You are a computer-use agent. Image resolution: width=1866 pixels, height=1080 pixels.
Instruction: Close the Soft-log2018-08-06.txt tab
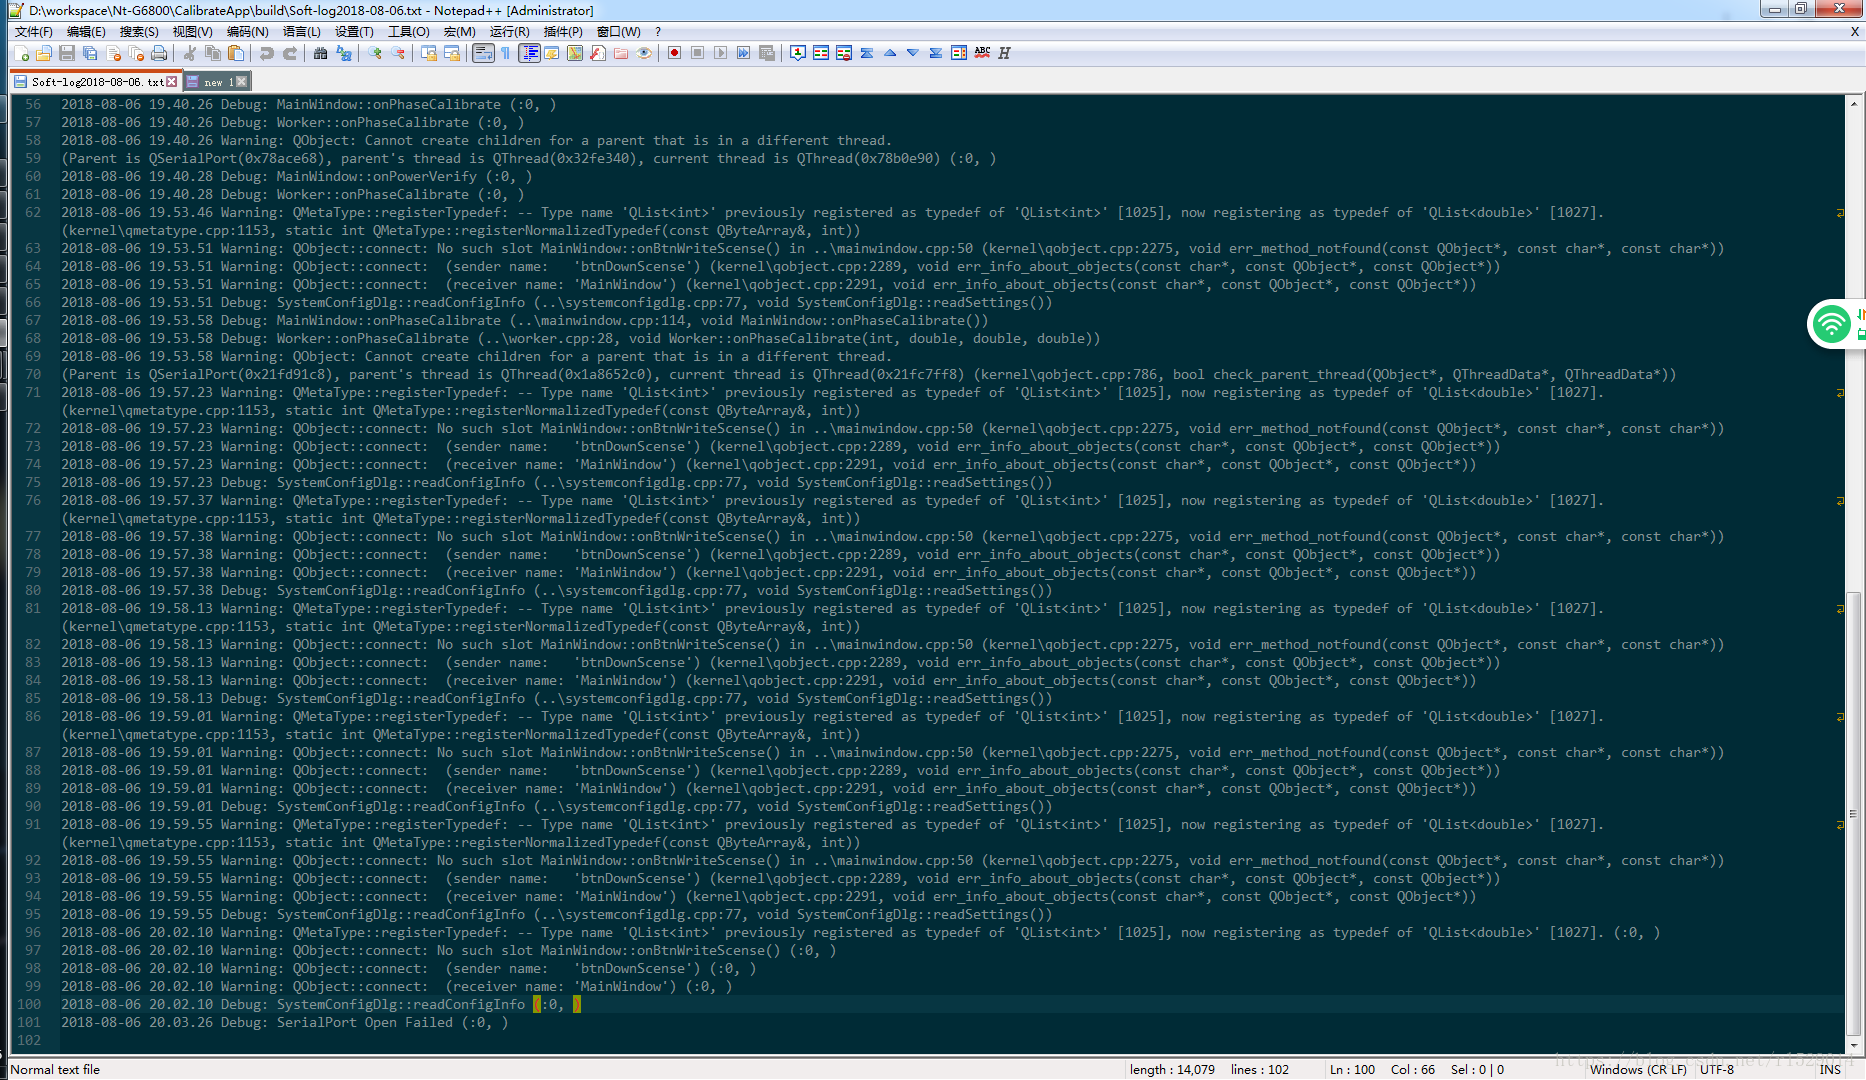172,81
